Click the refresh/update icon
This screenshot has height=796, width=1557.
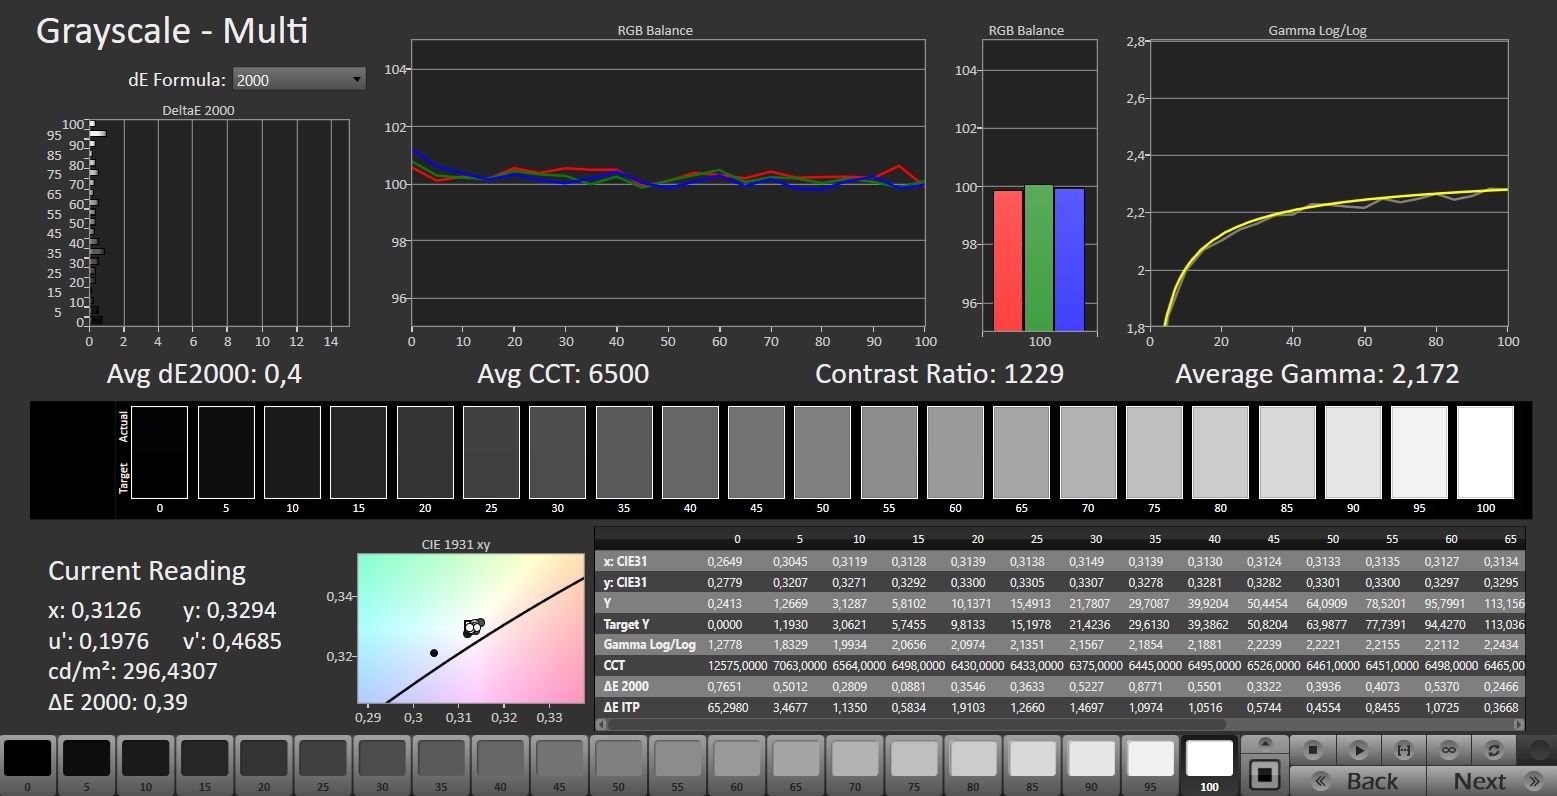pos(1494,750)
